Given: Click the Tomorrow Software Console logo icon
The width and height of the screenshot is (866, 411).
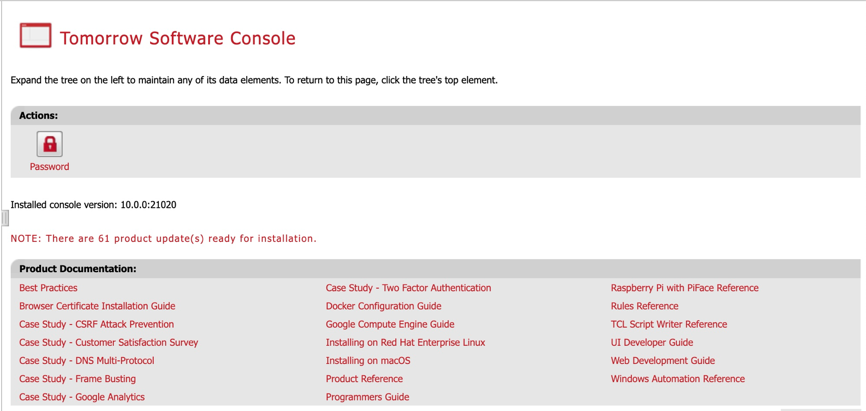Looking at the screenshot, I should click(35, 36).
